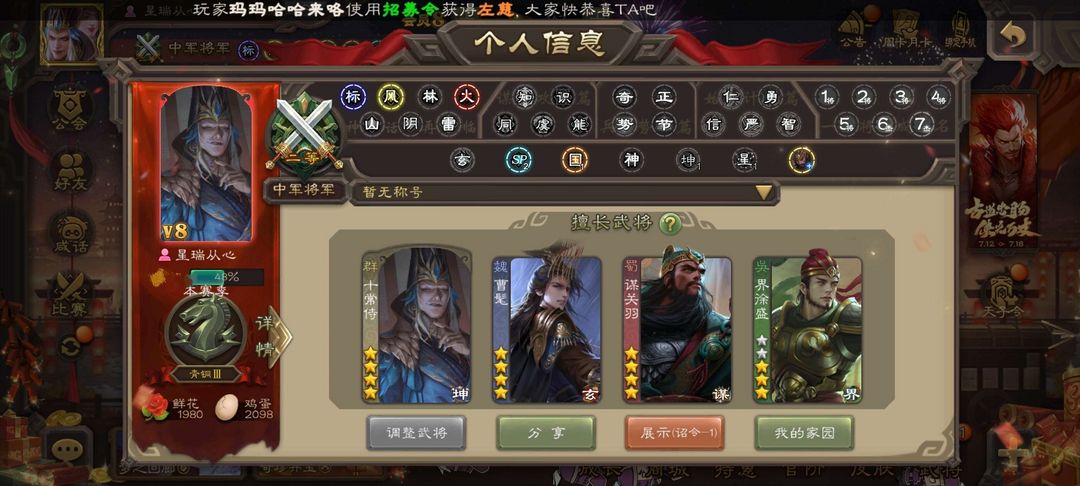Toggle the SP badge
1080x486 pixels.
[518, 160]
